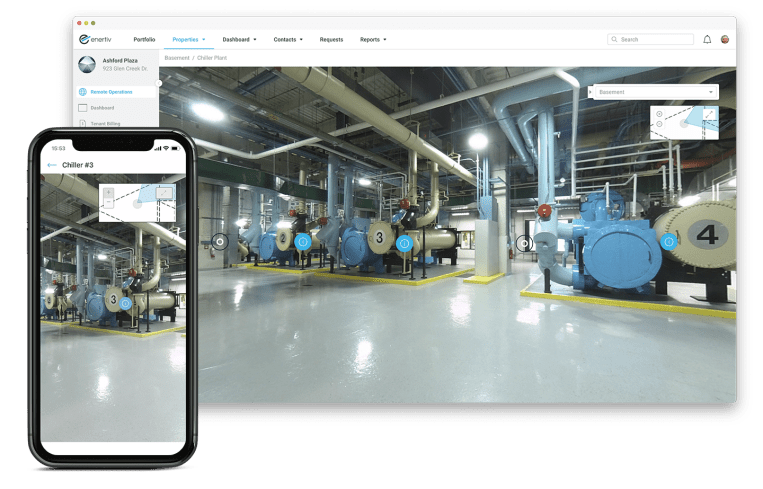
Task: Tap the info hotspot on phone chiller 3
Action: 126,303
